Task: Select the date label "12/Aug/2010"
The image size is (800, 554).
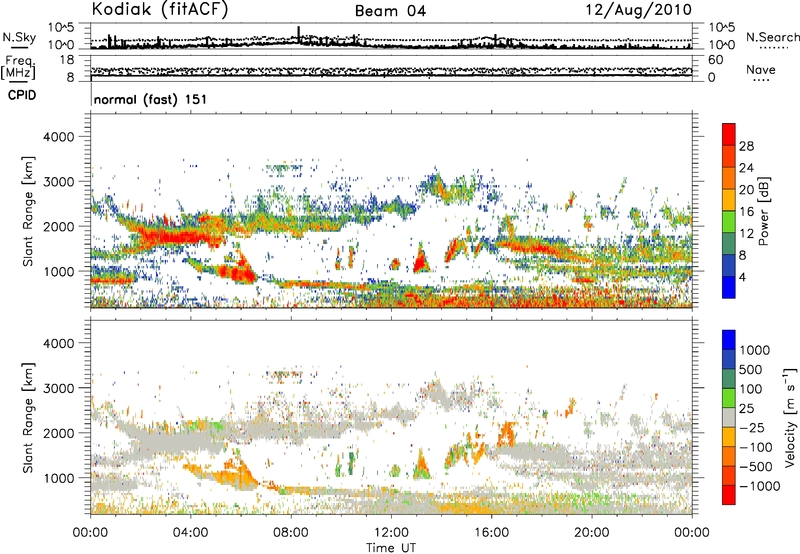Action: (639, 10)
